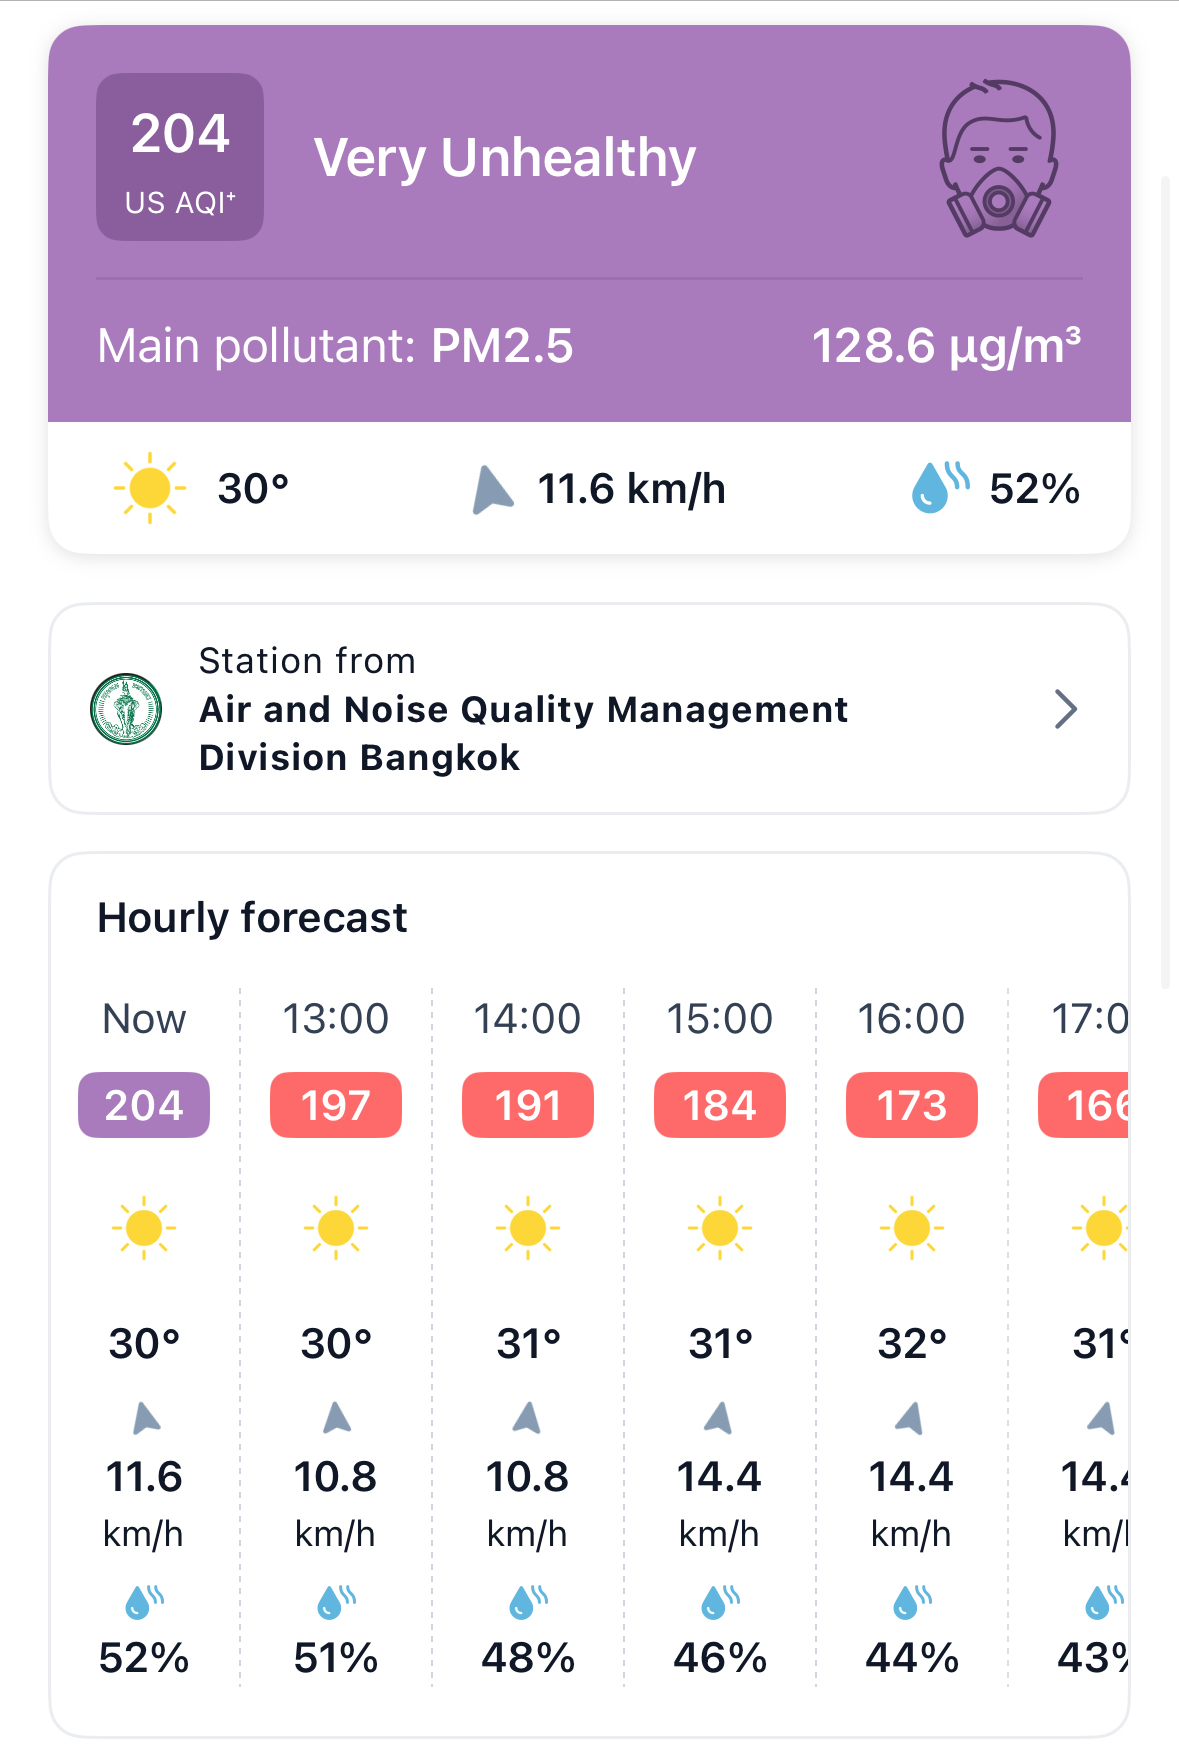Click the 184 AQI chip under 15:00

pyautogui.click(x=720, y=1105)
